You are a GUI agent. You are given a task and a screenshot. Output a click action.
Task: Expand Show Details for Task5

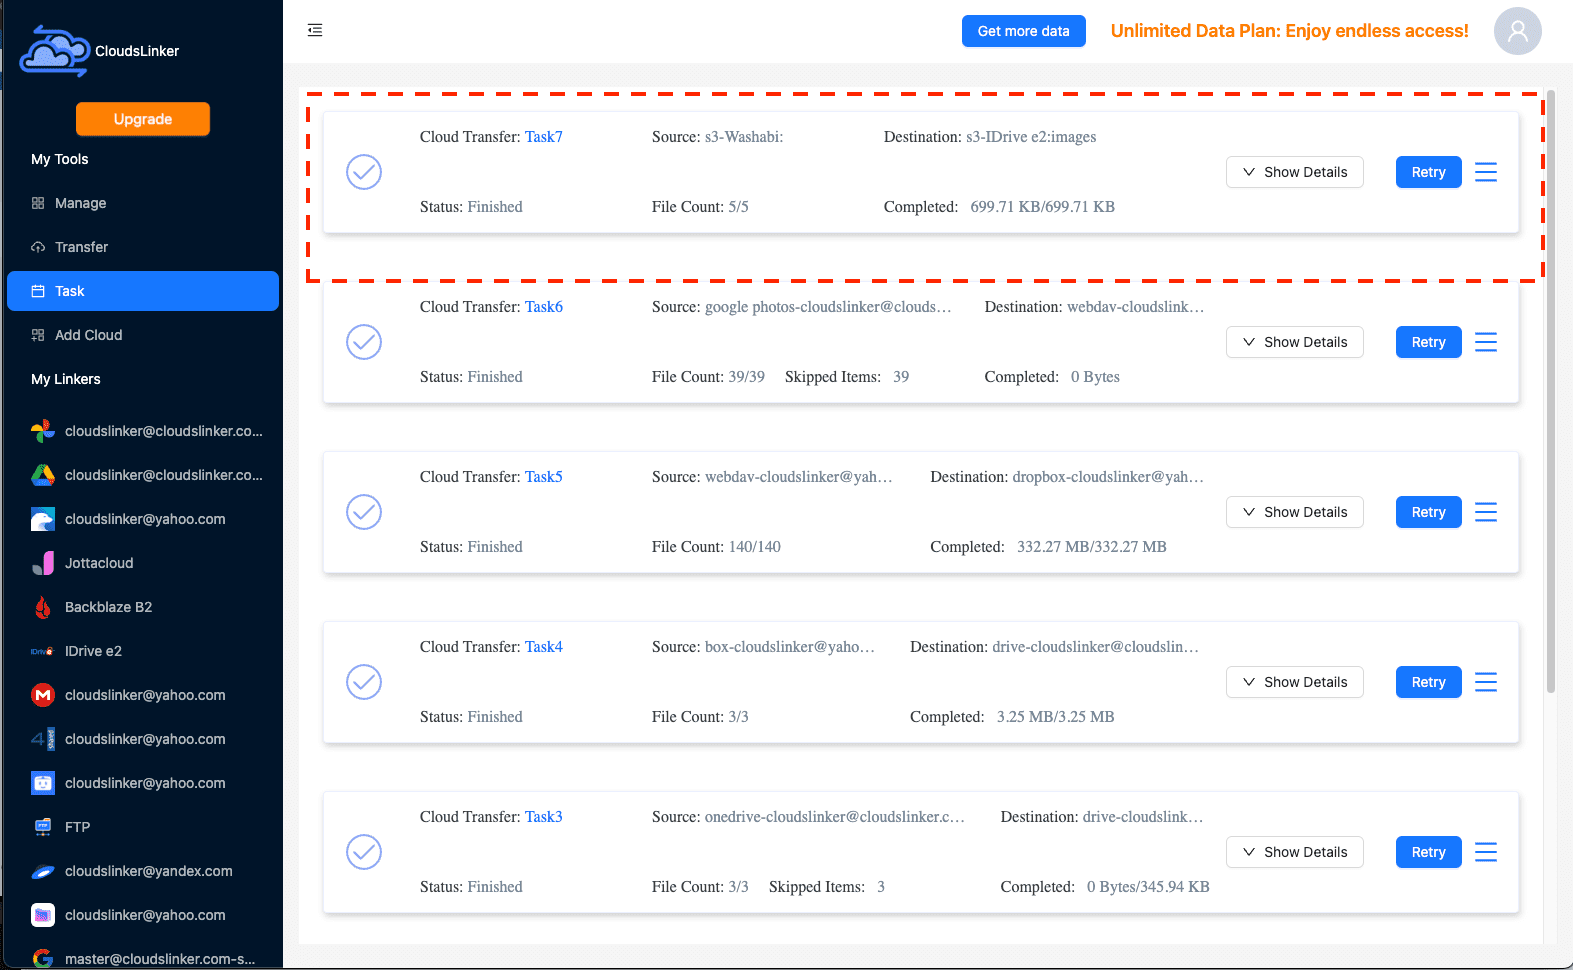[x=1295, y=512]
